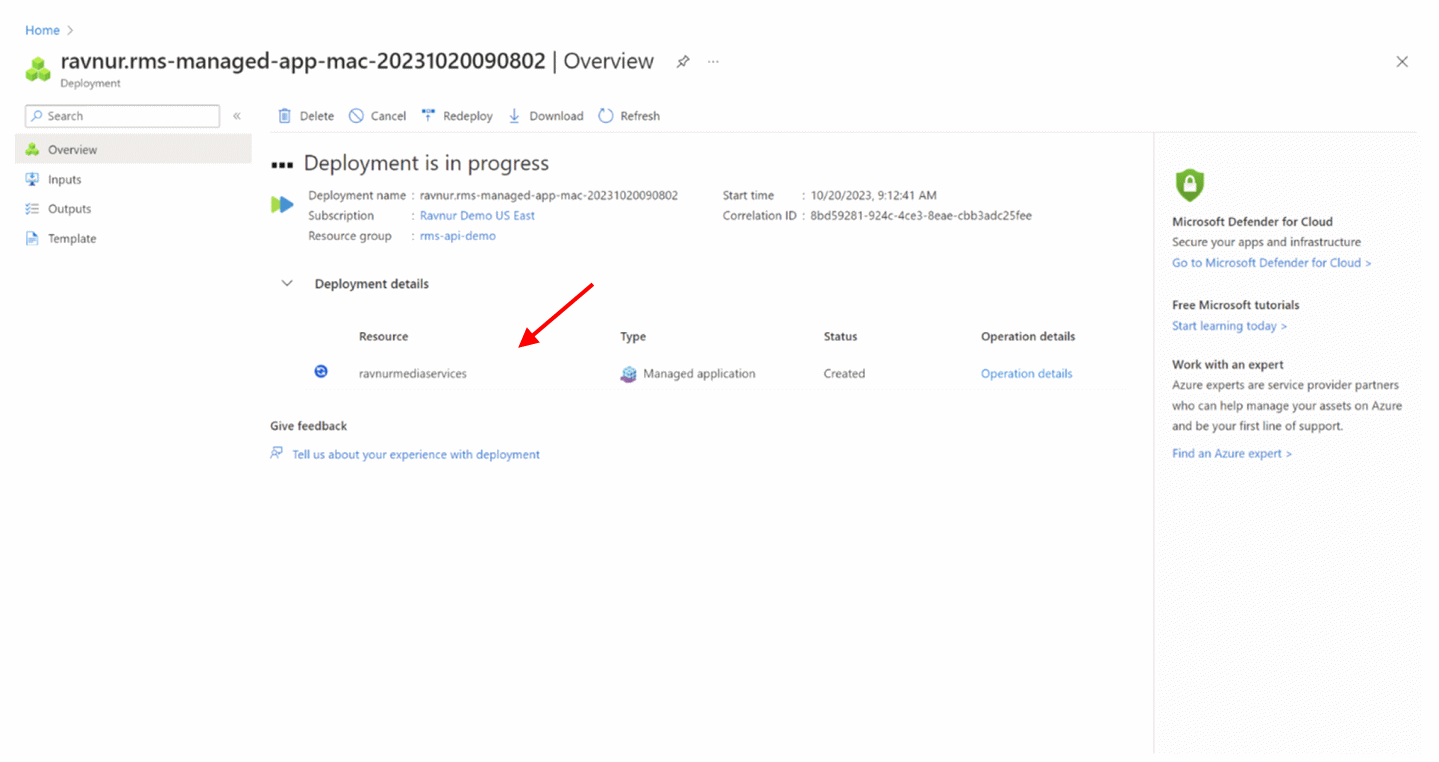Click the Refresh circular arrow icon
This screenshot has height=762, width=1439.
(606, 116)
